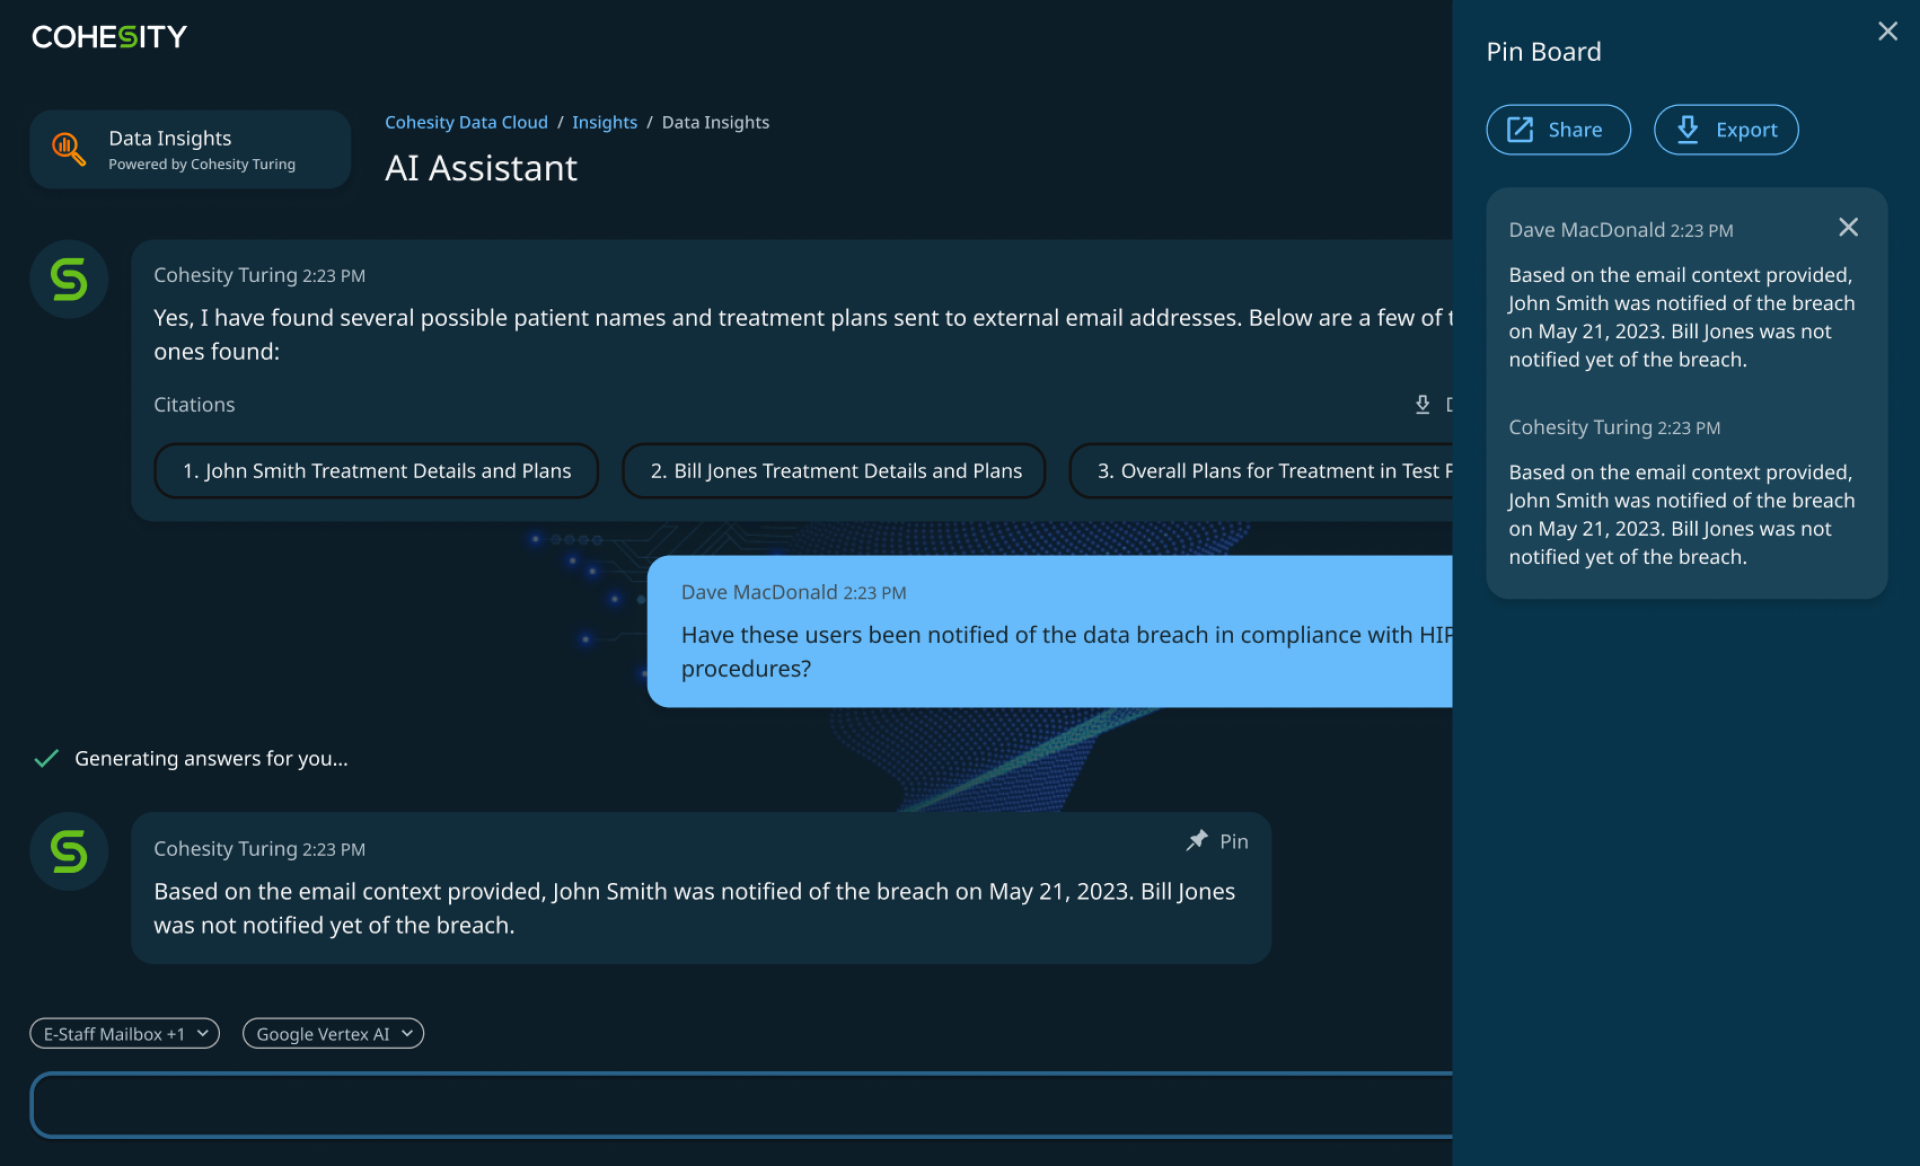Open the Google Vertex AI model dropdown
Viewport: 1920px width, 1166px height.
pyautogui.click(x=333, y=1033)
